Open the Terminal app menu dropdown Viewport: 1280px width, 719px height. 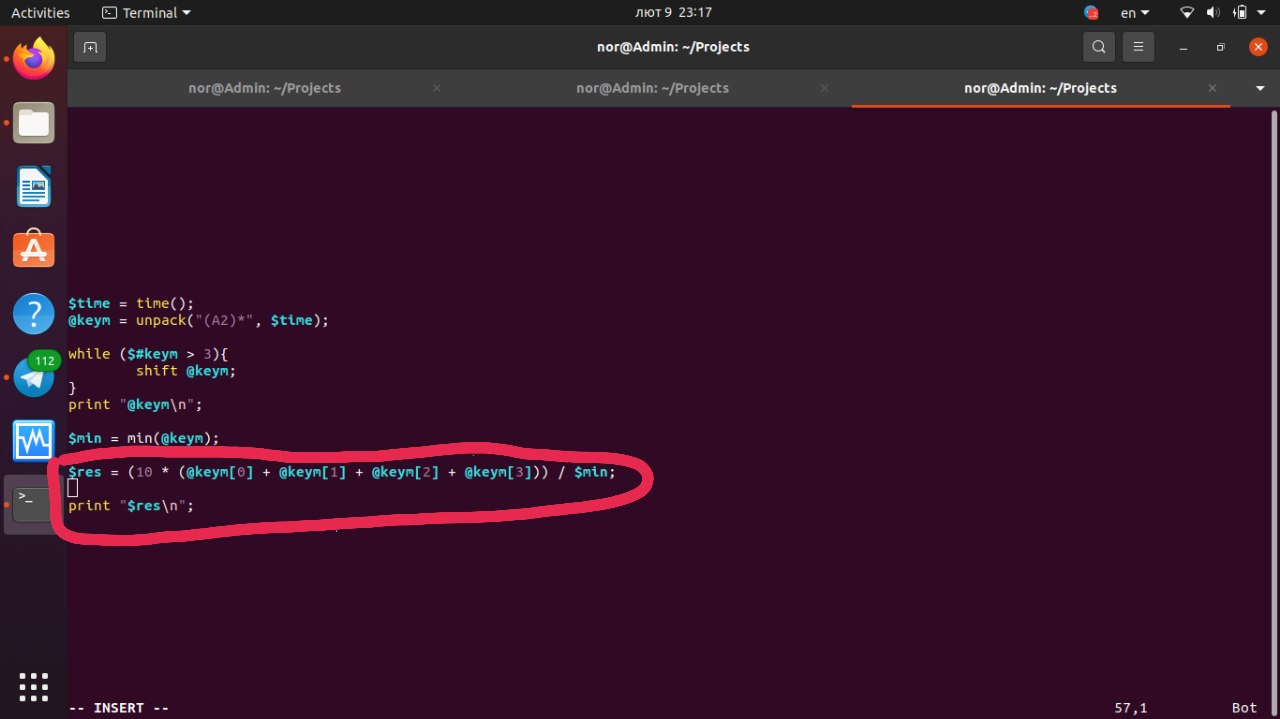(147, 13)
